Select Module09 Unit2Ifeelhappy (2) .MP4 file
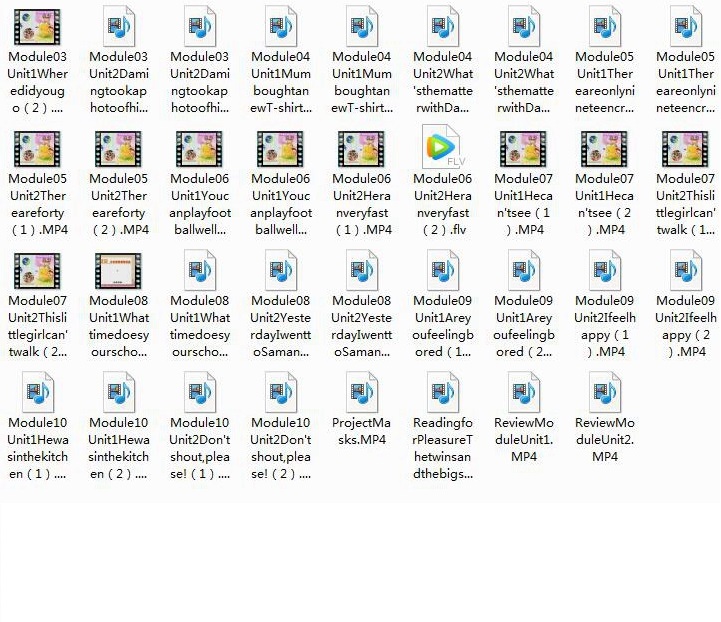The image size is (721, 622). coord(685,270)
